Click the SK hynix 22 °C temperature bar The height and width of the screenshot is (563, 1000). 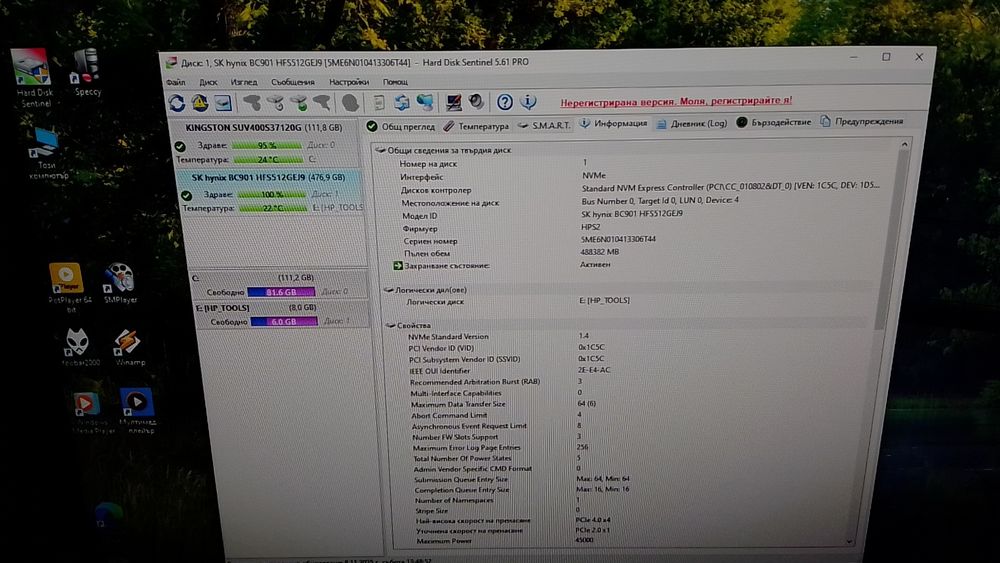click(272, 208)
